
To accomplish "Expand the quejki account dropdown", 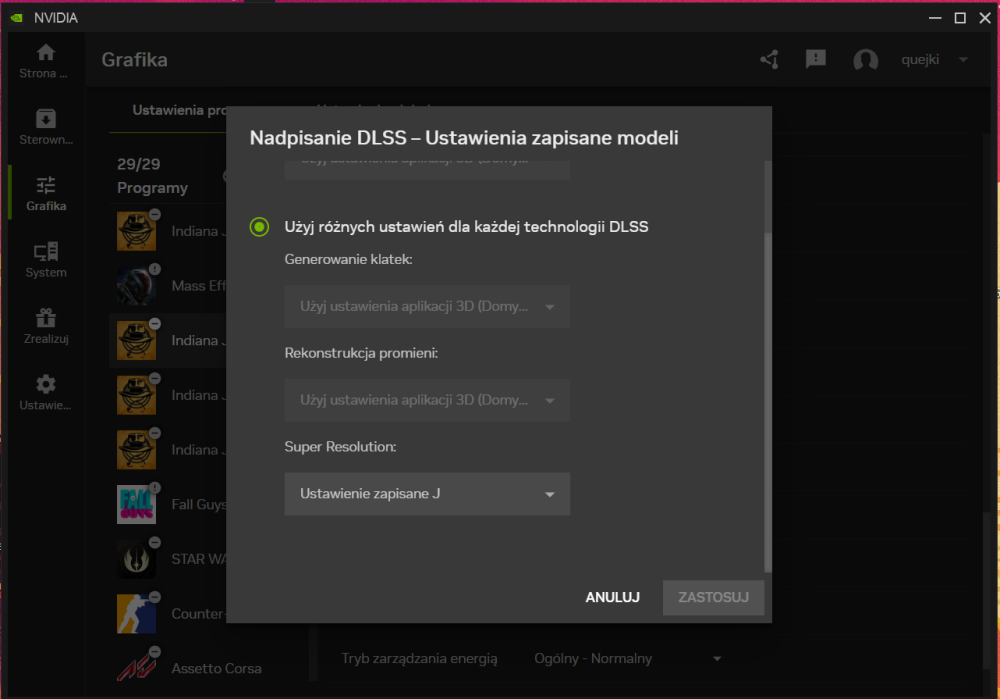I will pyautogui.click(x=963, y=60).
